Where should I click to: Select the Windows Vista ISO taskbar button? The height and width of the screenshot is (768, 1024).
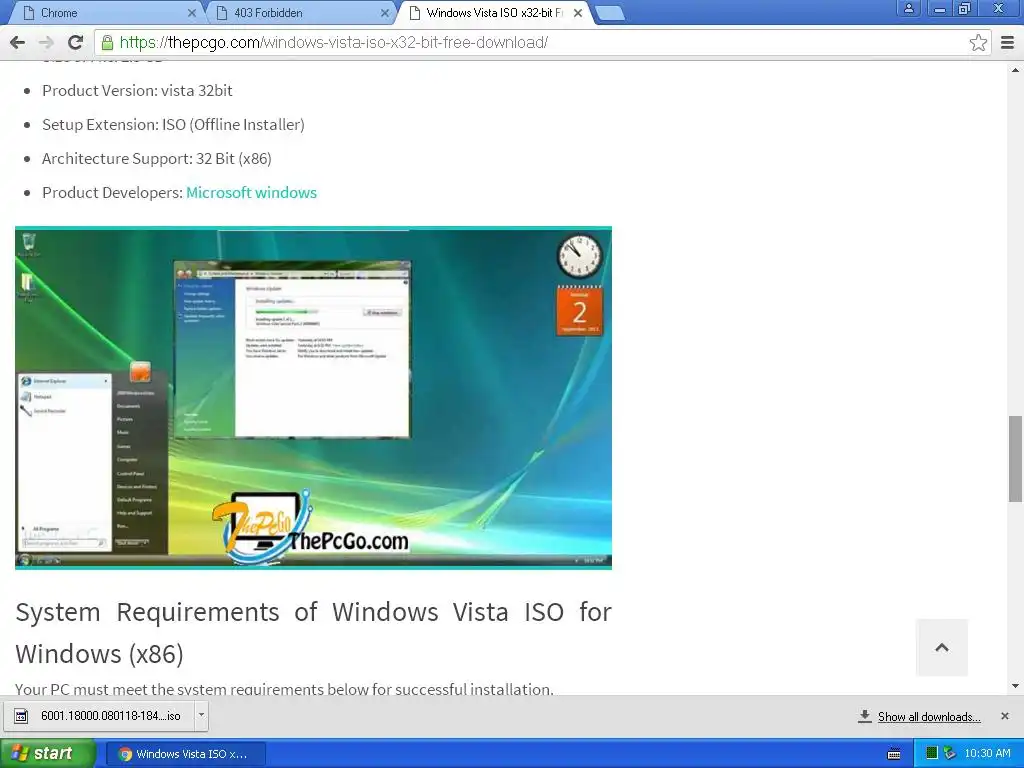(x=185, y=754)
